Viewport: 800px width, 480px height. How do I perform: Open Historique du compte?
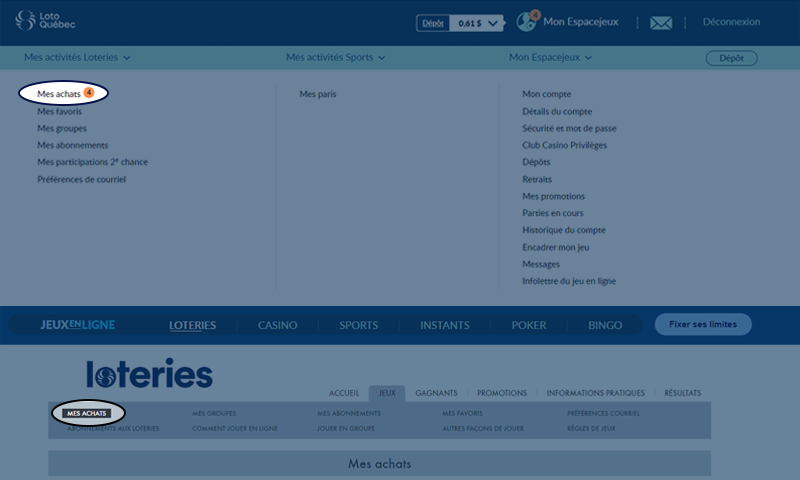[564, 230]
